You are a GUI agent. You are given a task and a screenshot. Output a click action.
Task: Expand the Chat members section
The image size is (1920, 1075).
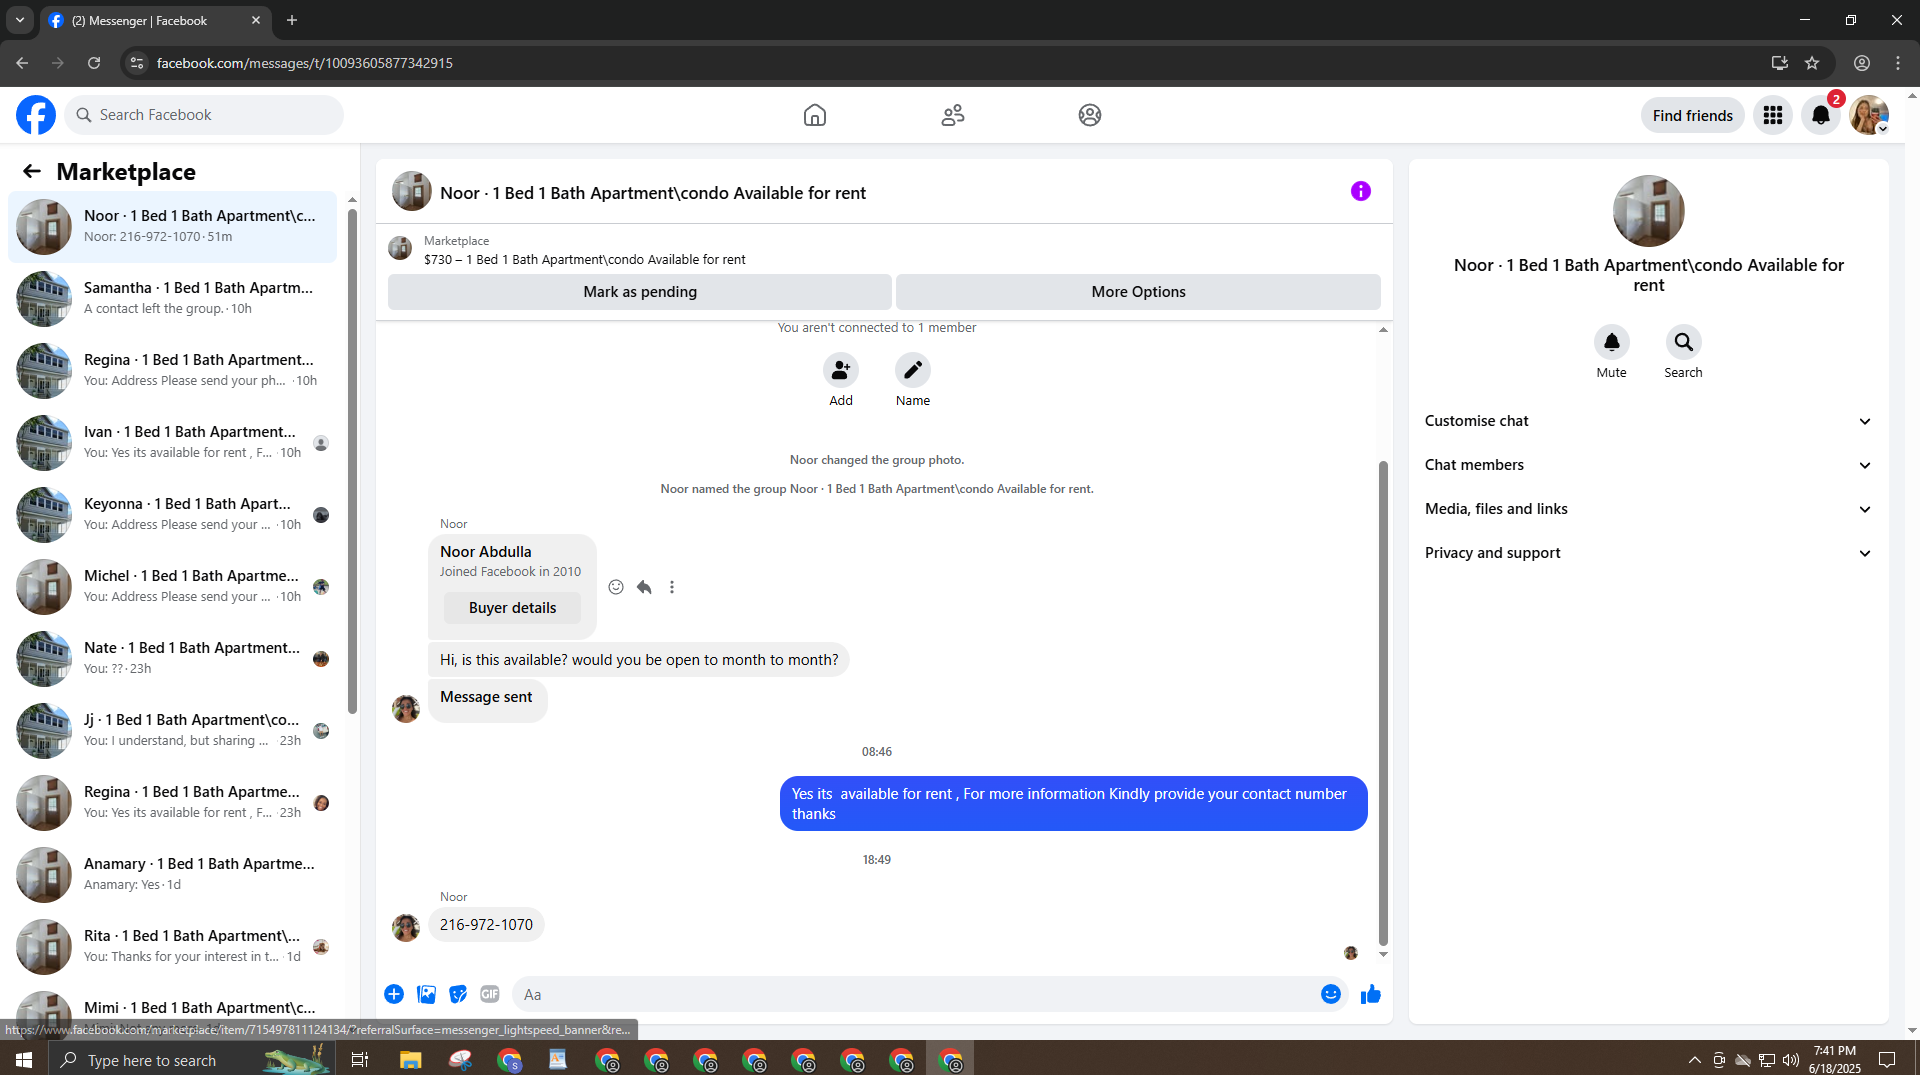click(1649, 465)
